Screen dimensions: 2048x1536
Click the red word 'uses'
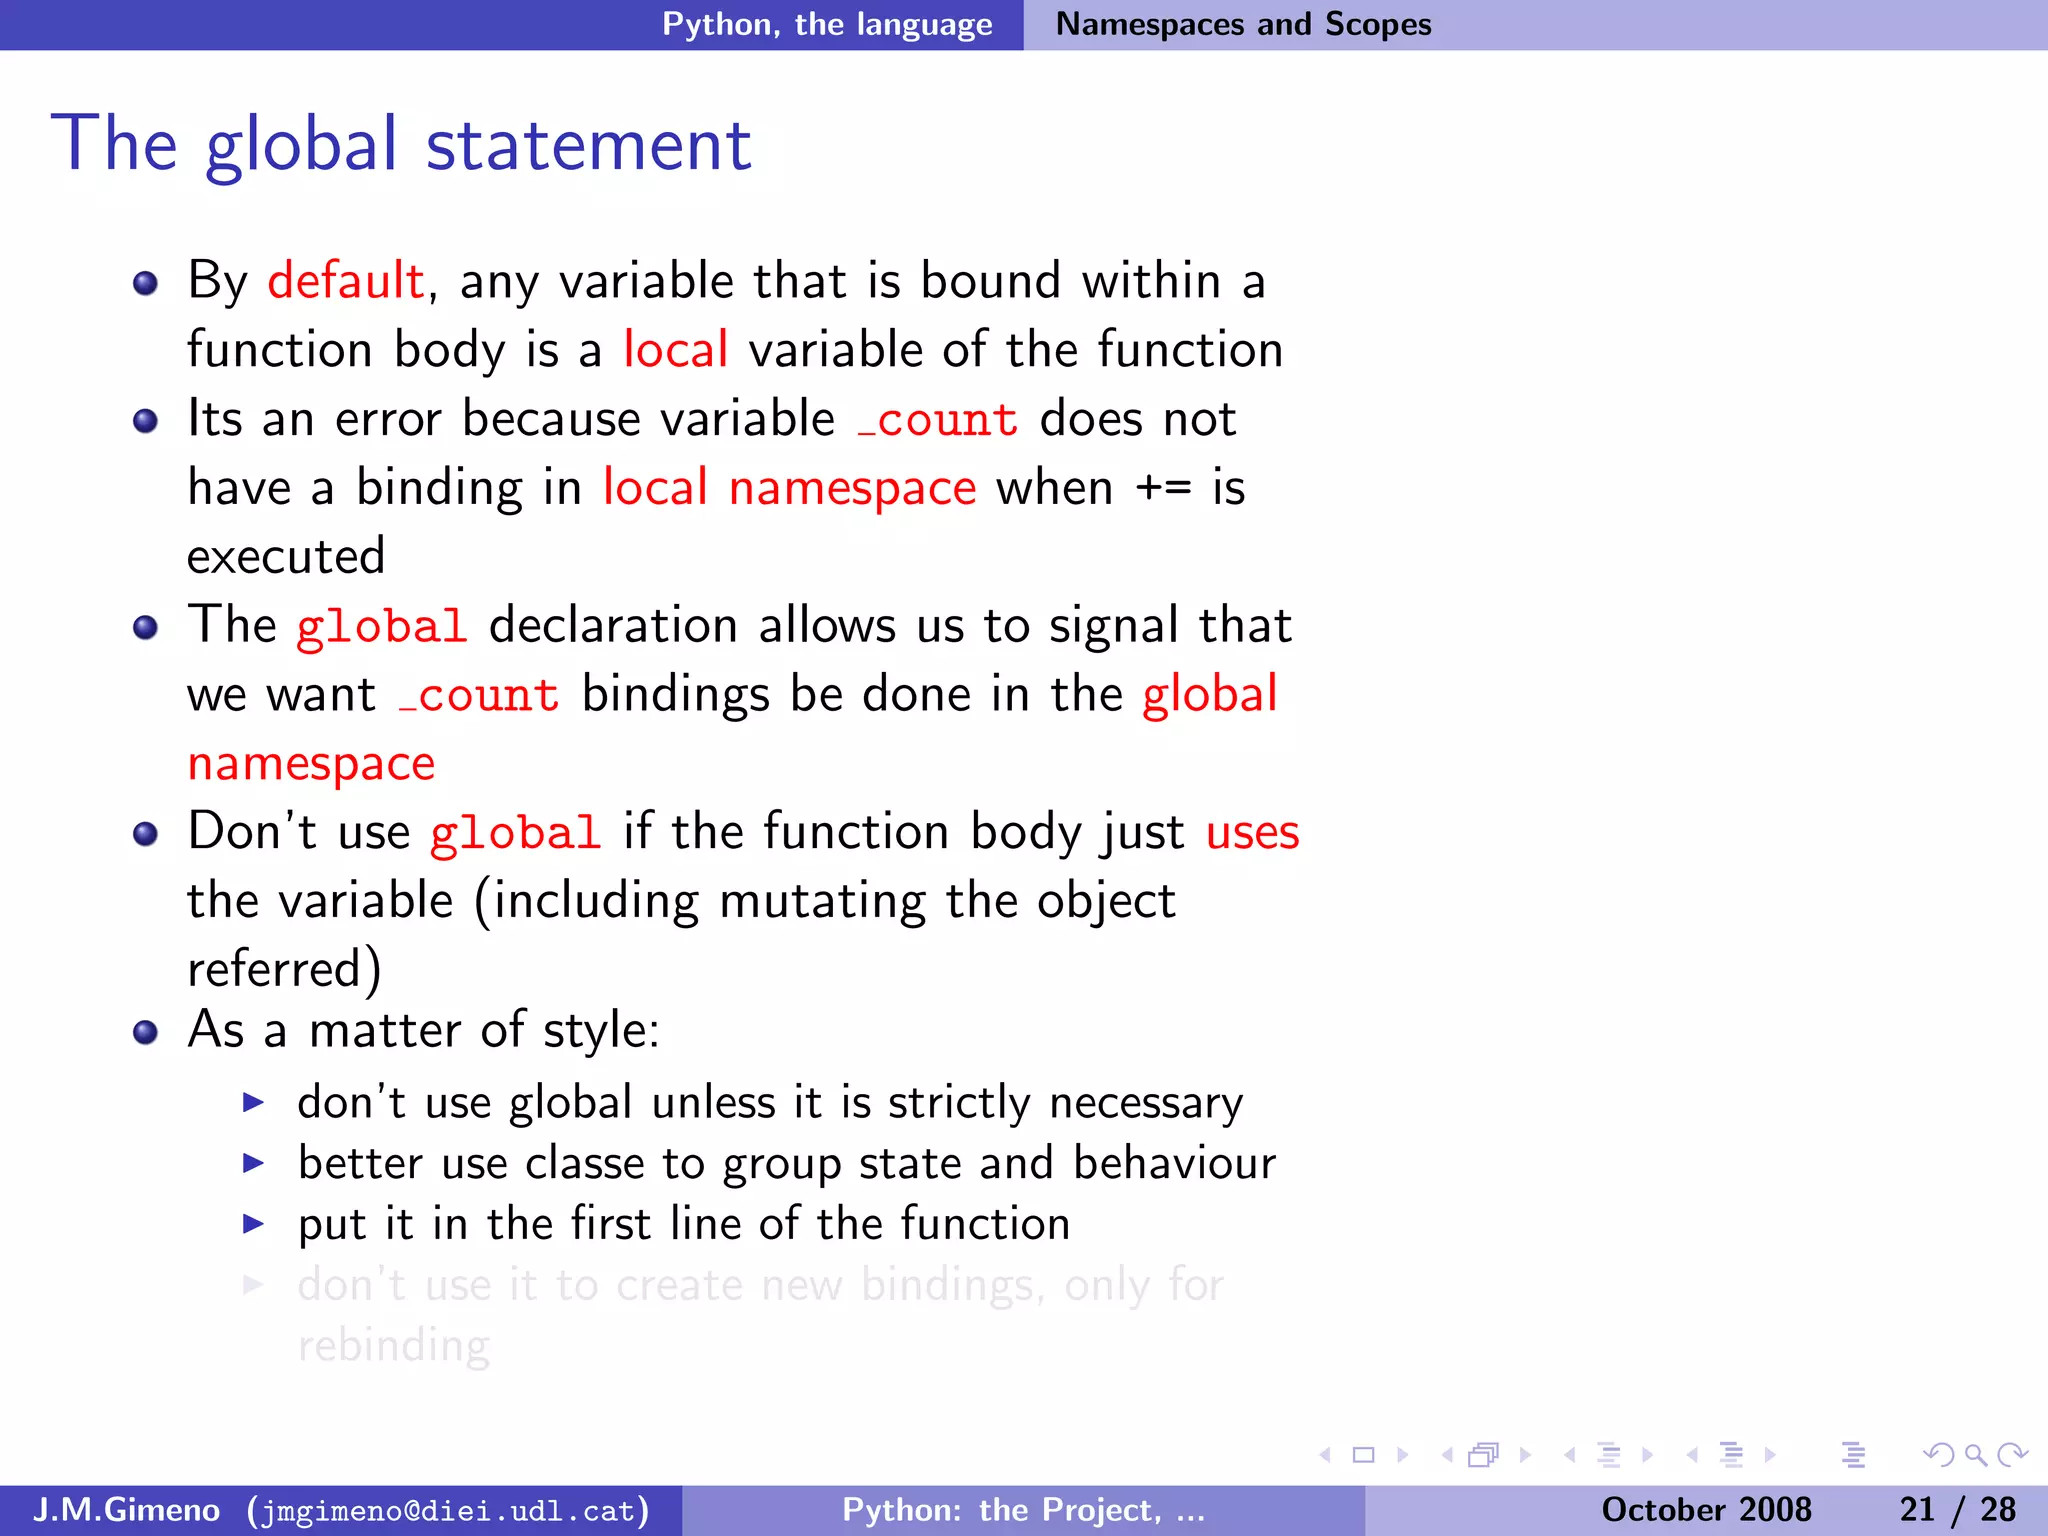1252,833
